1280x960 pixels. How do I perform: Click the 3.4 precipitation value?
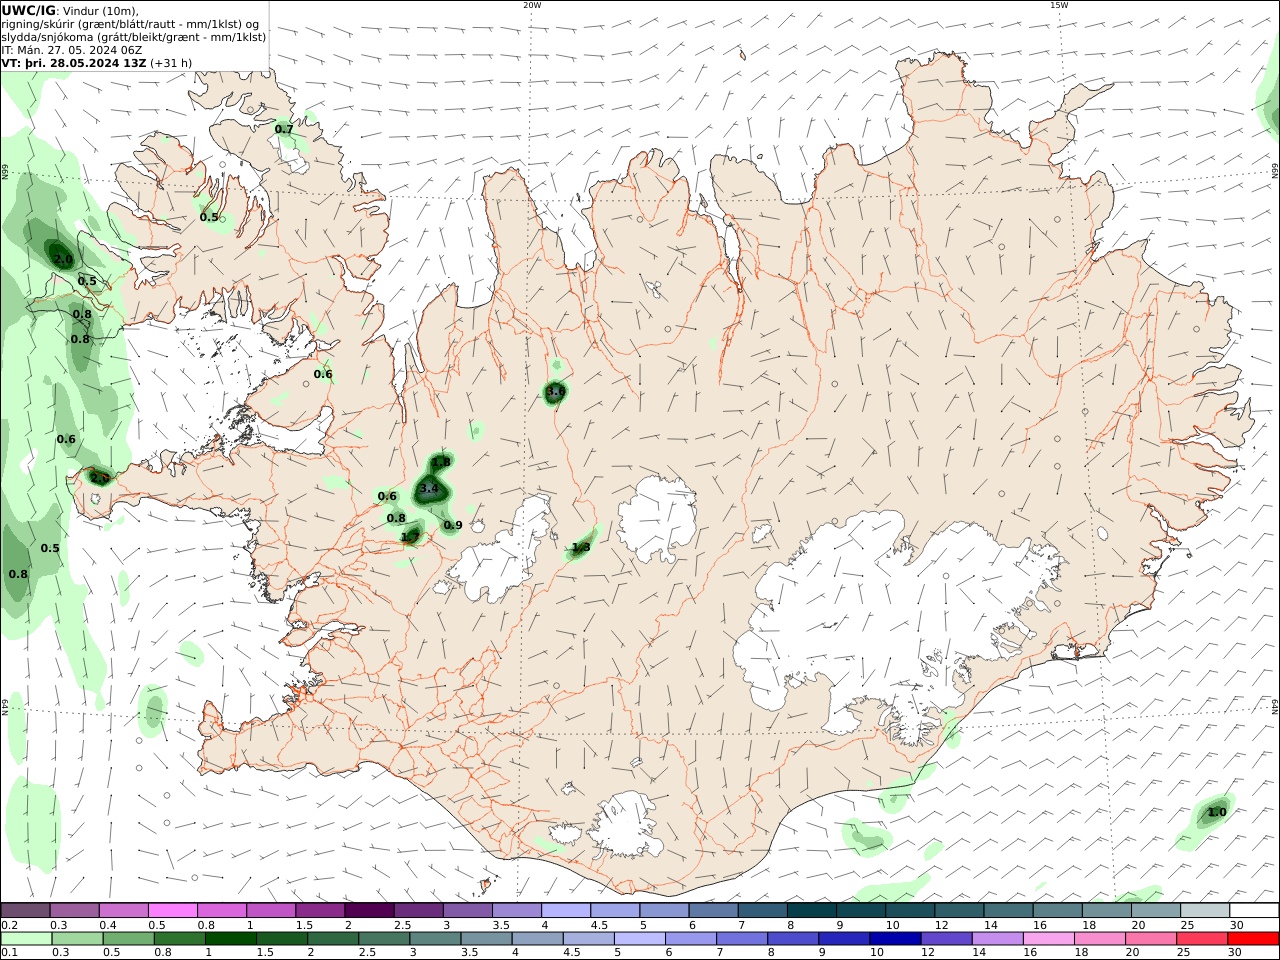click(x=429, y=488)
